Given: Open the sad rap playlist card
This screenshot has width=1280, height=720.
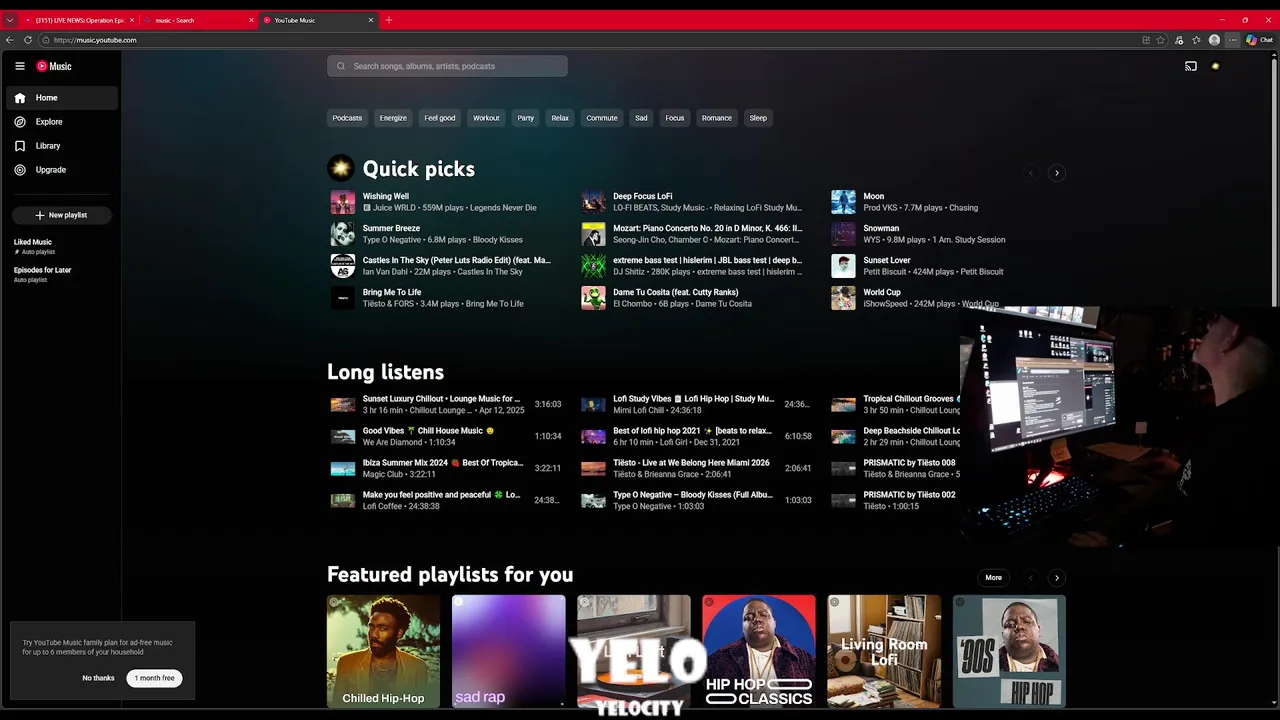Looking at the screenshot, I should [508, 651].
